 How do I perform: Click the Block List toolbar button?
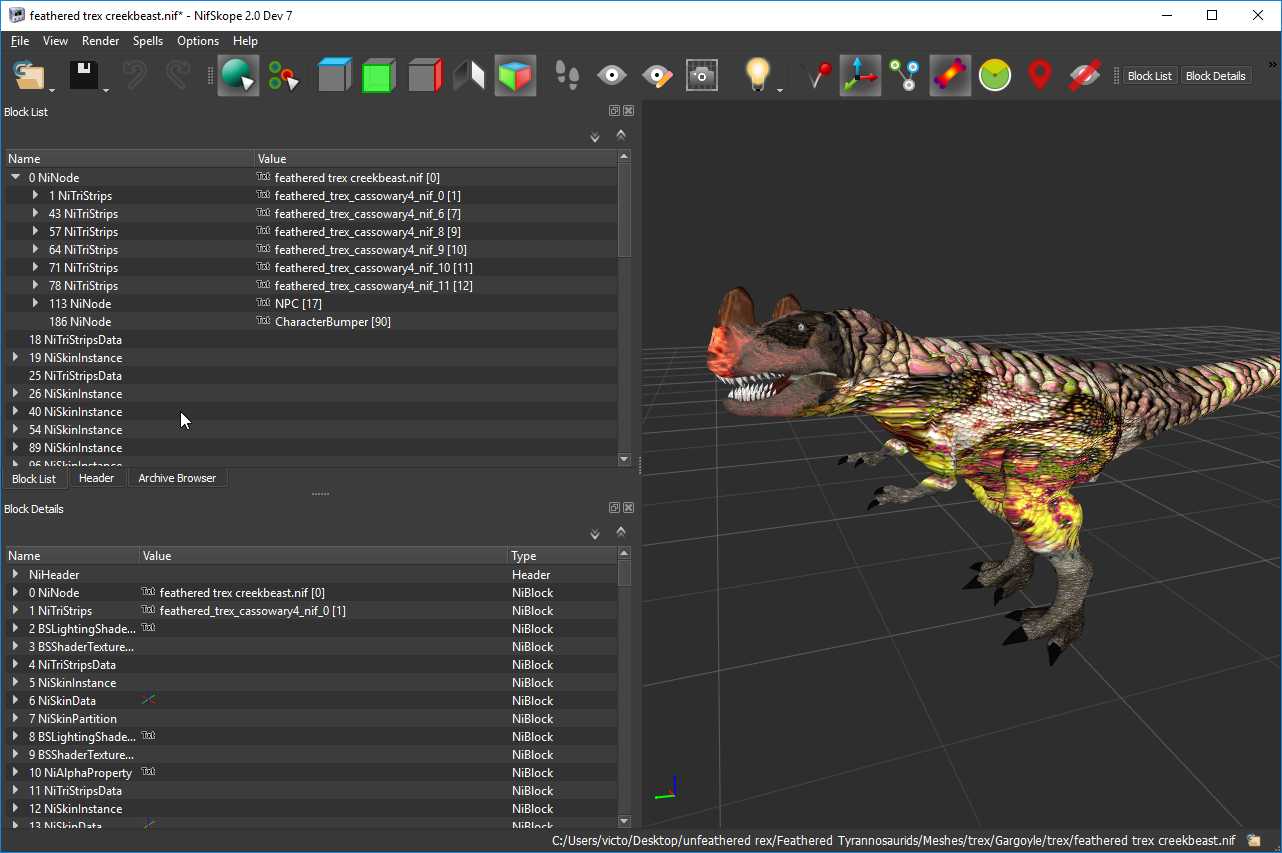[1149, 76]
